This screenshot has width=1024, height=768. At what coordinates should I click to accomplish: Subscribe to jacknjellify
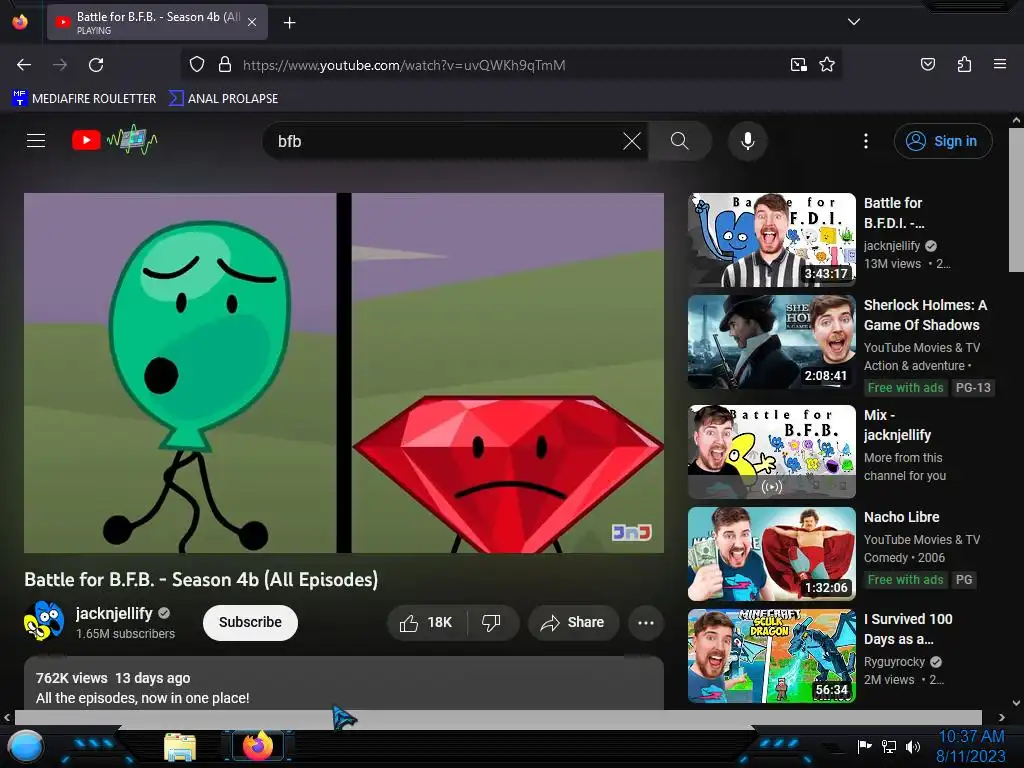click(250, 622)
